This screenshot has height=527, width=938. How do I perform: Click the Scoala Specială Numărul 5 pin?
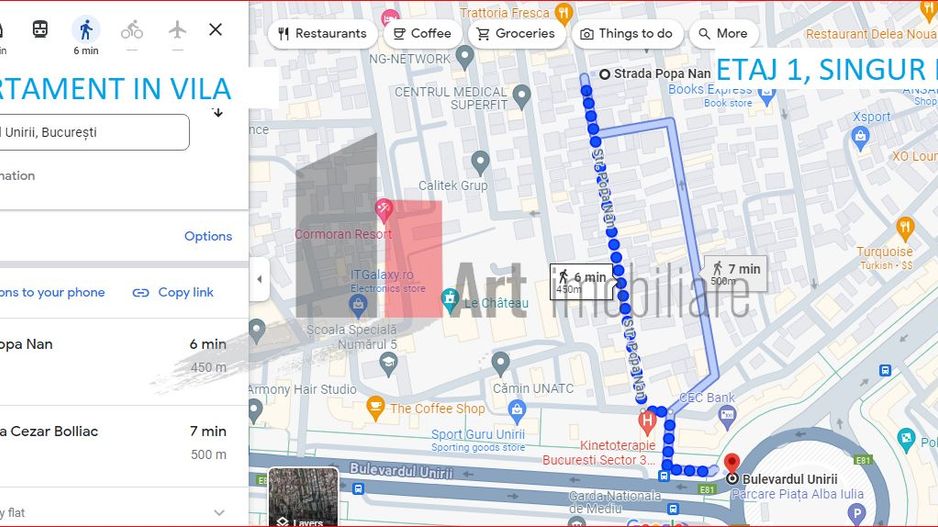point(389,364)
